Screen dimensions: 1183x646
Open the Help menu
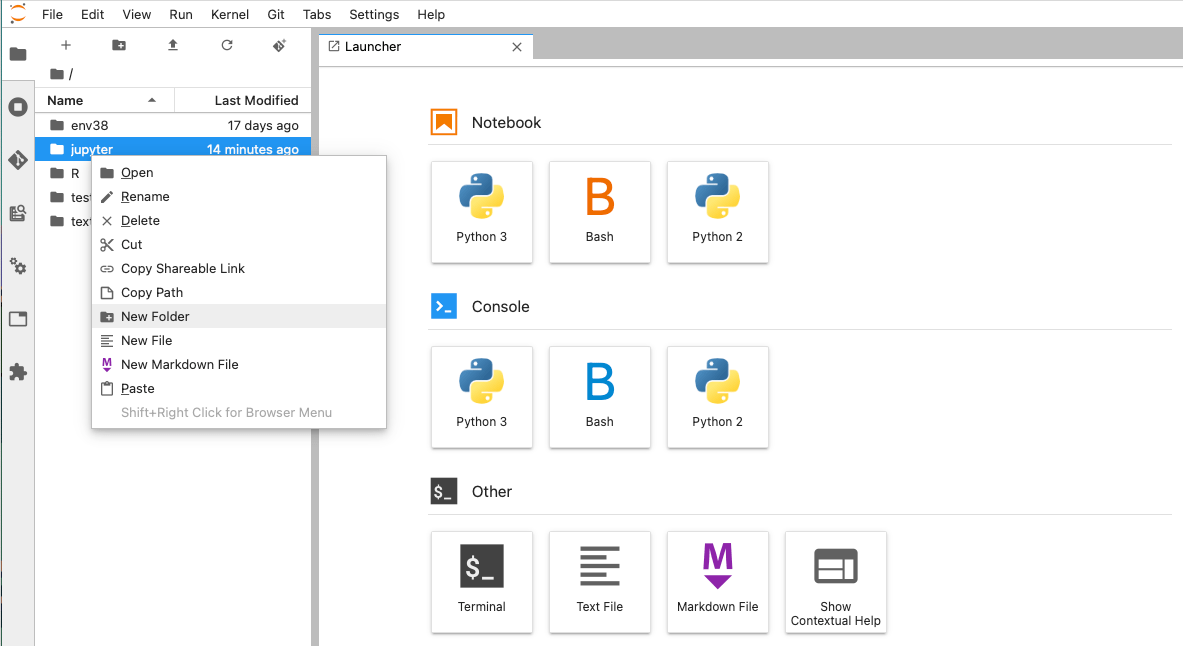[x=431, y=14]
